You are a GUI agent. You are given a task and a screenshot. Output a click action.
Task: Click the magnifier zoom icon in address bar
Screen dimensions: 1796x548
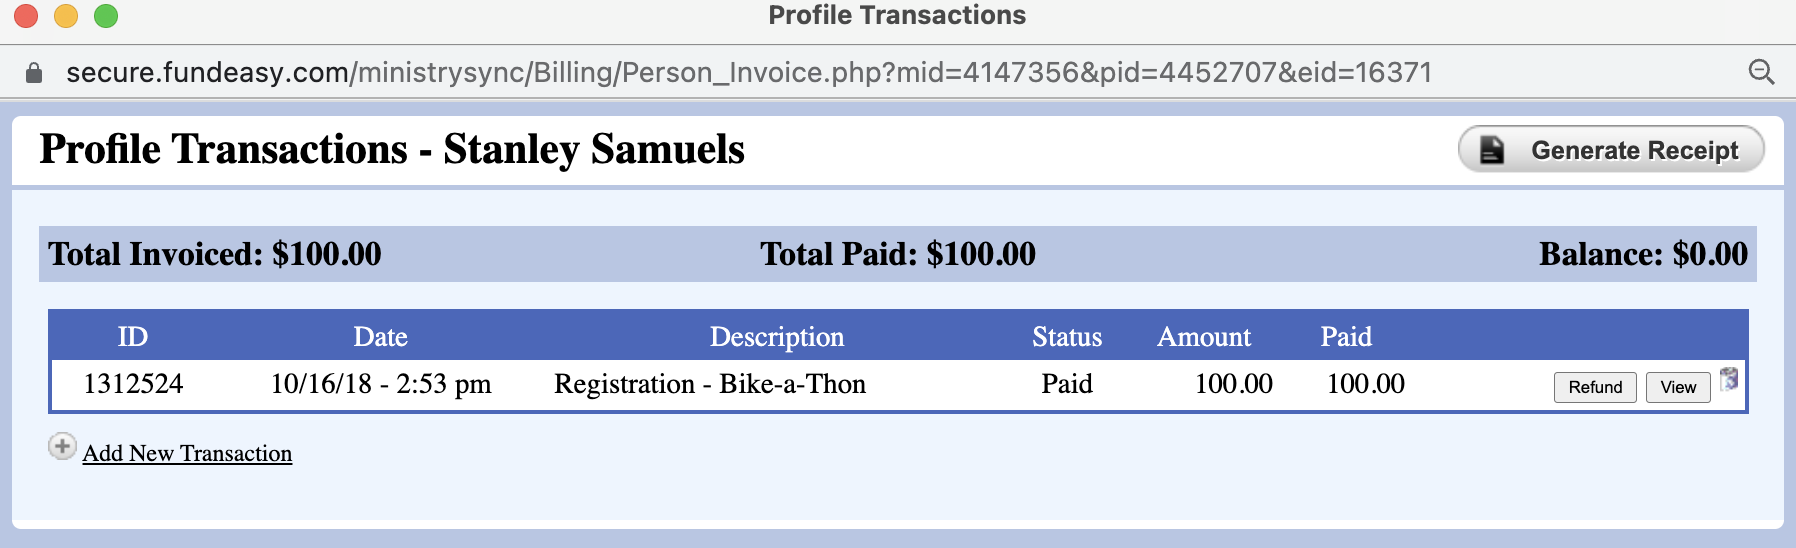[1761, 72]
